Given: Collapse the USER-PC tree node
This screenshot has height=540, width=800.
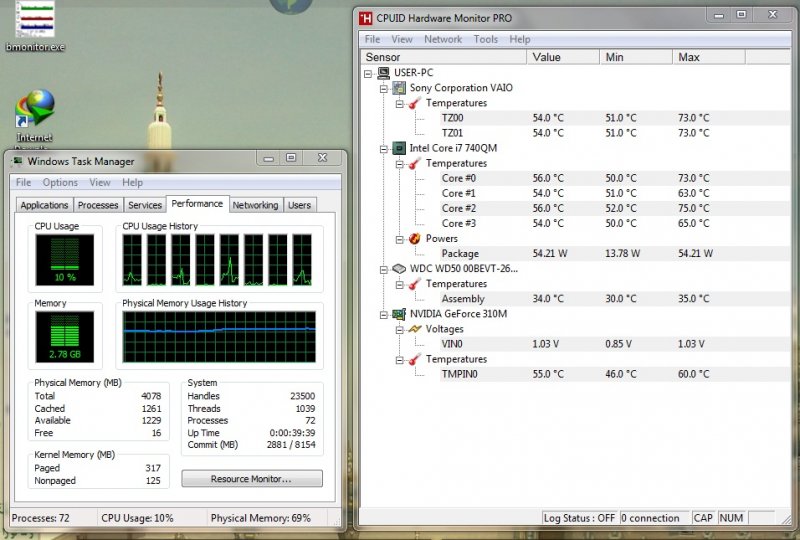Looking at the screenshot, I should point(368,74).
